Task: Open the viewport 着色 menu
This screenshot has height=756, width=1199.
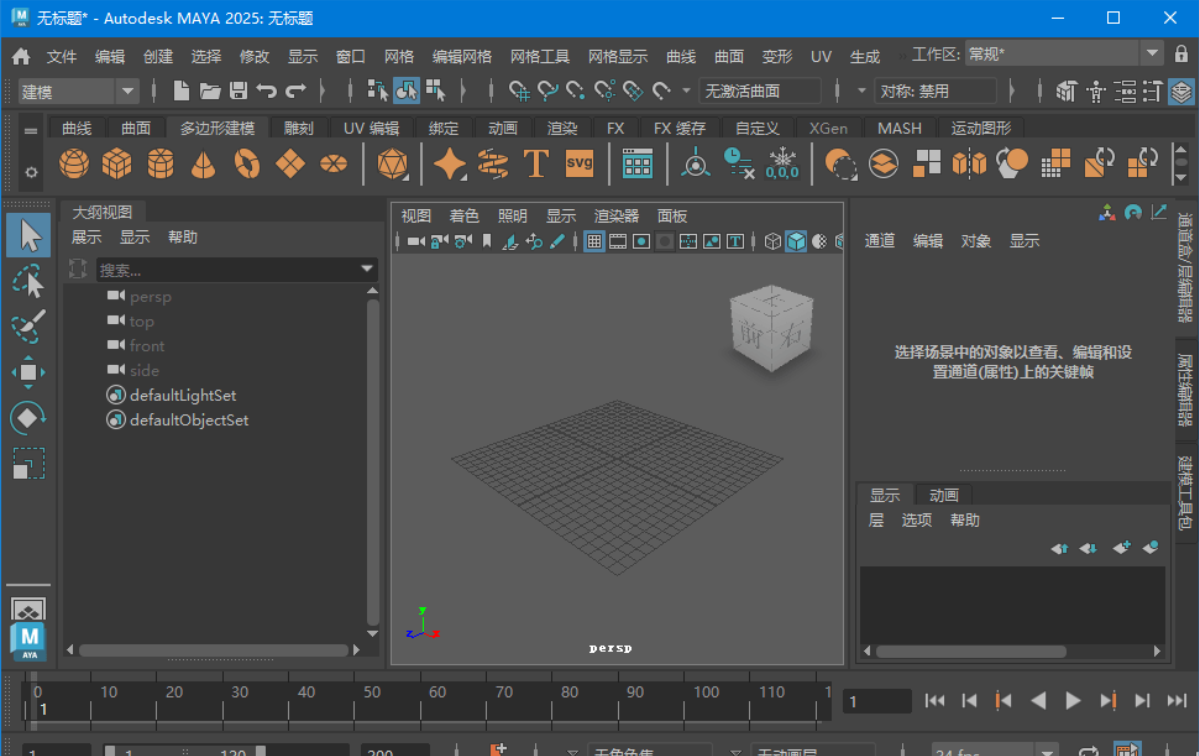Action: pos(464,216)
